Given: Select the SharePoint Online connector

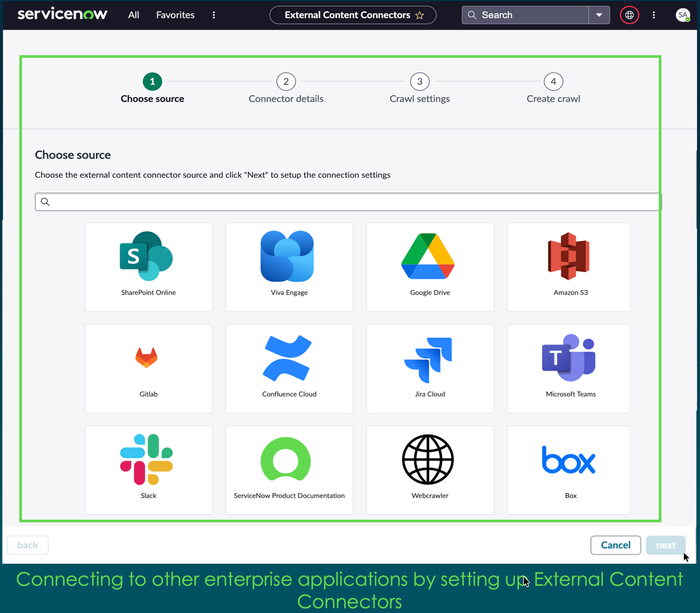Looking at the screenshot, I should pos(148,267).
